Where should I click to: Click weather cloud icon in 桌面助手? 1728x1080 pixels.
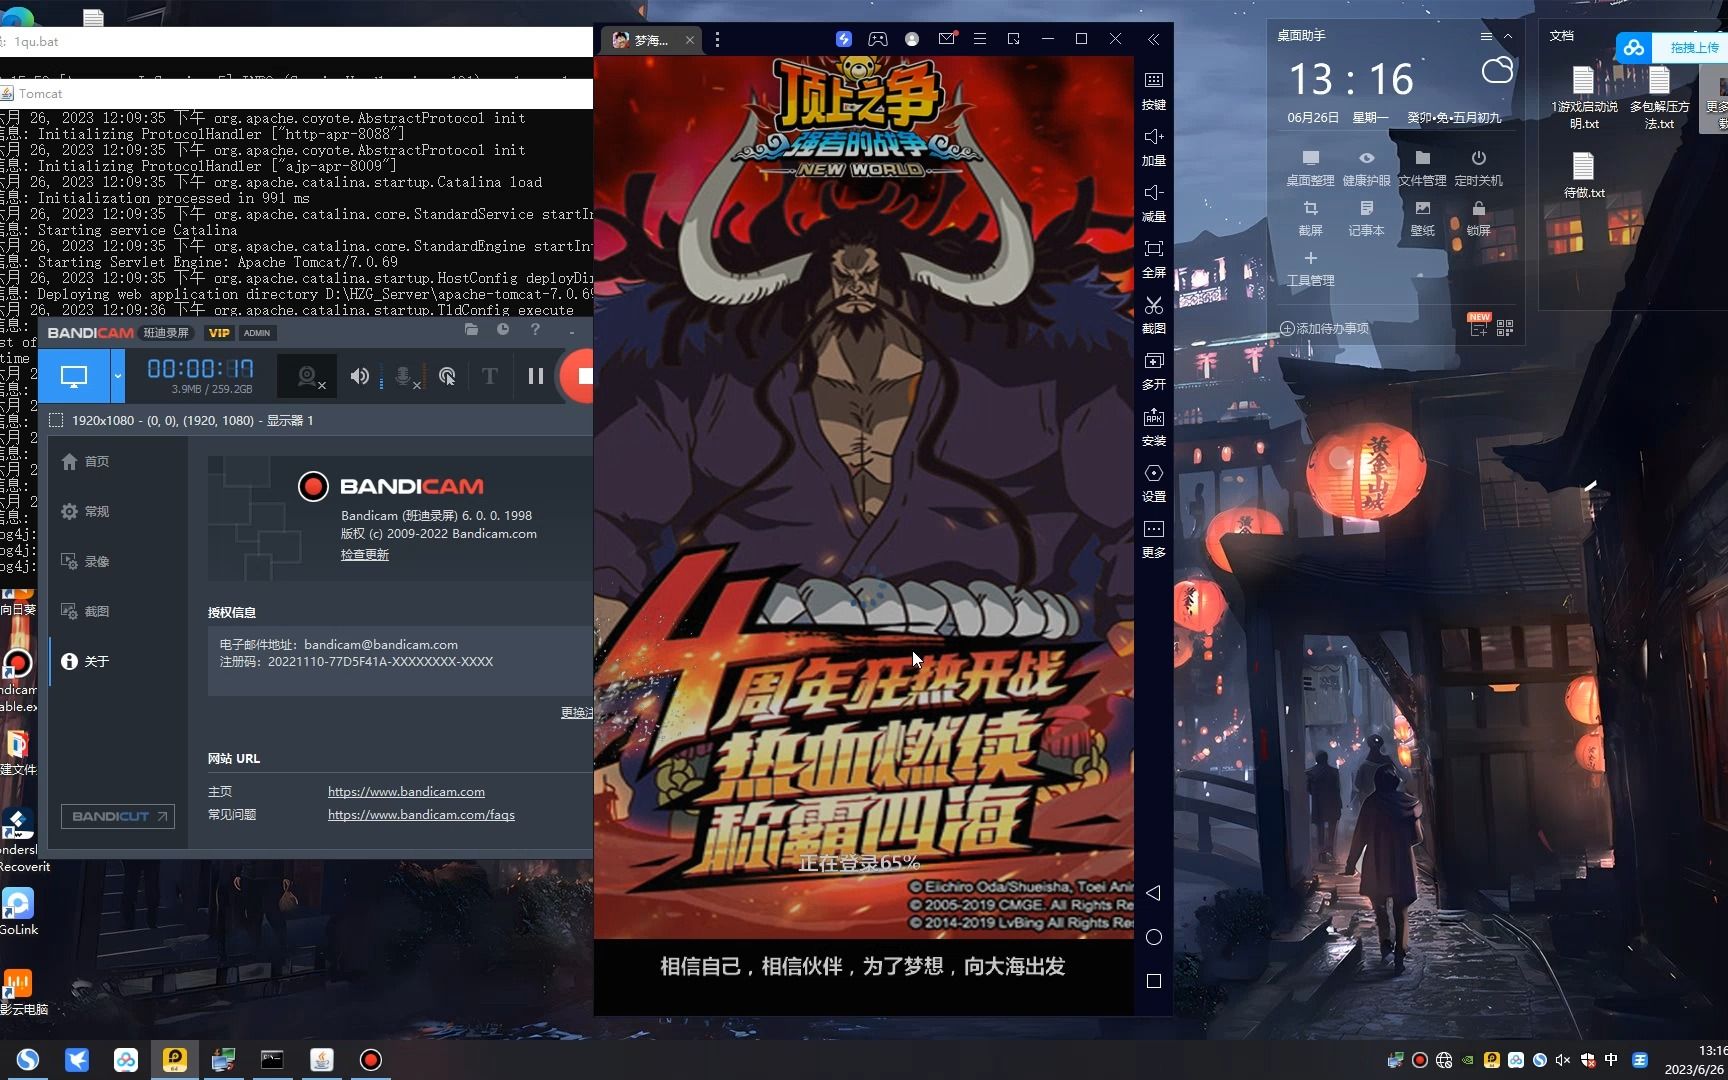[1497, 70]
